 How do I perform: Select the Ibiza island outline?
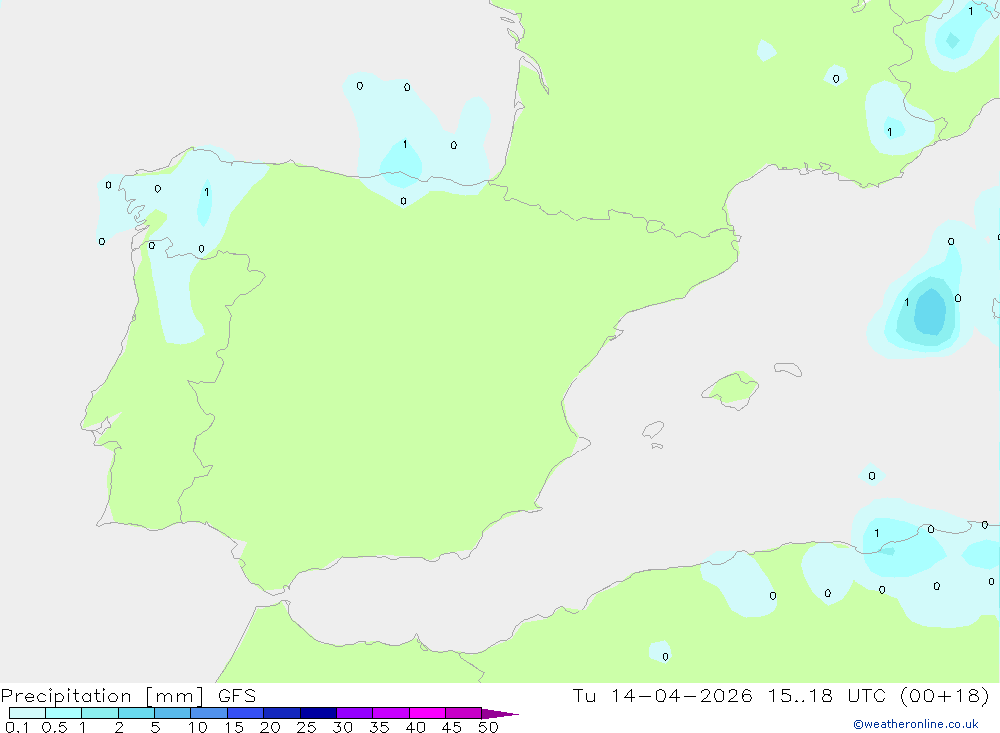(653, 431)
